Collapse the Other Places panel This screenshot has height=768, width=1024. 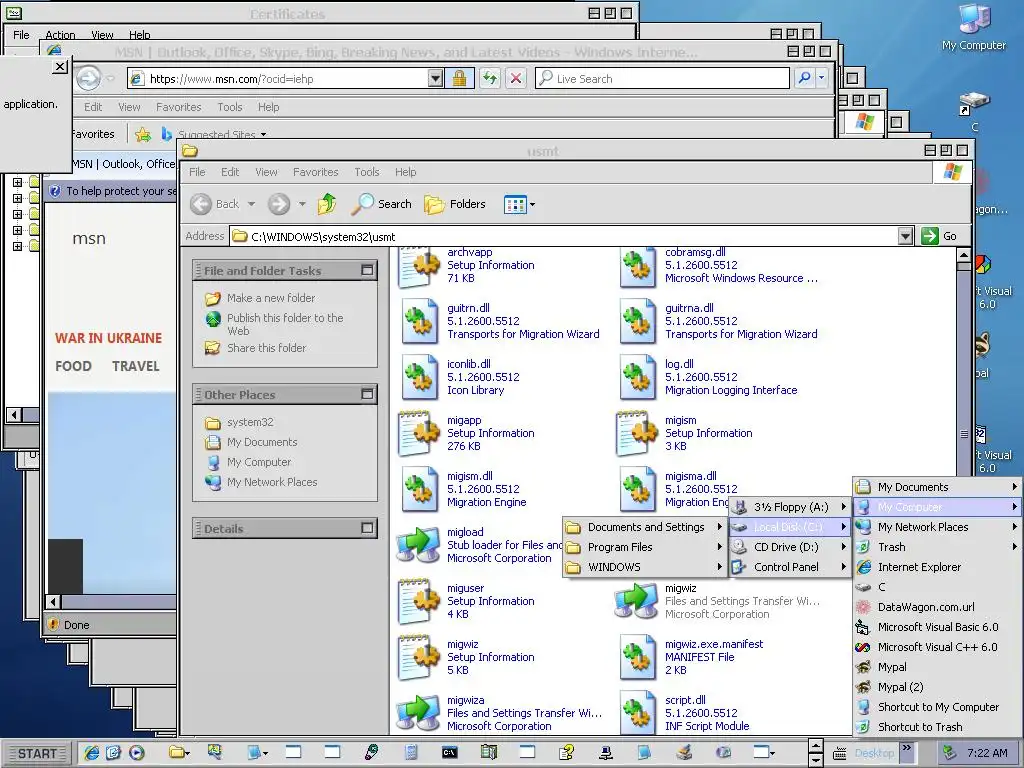pyautogui.click(x=367, y=394)
